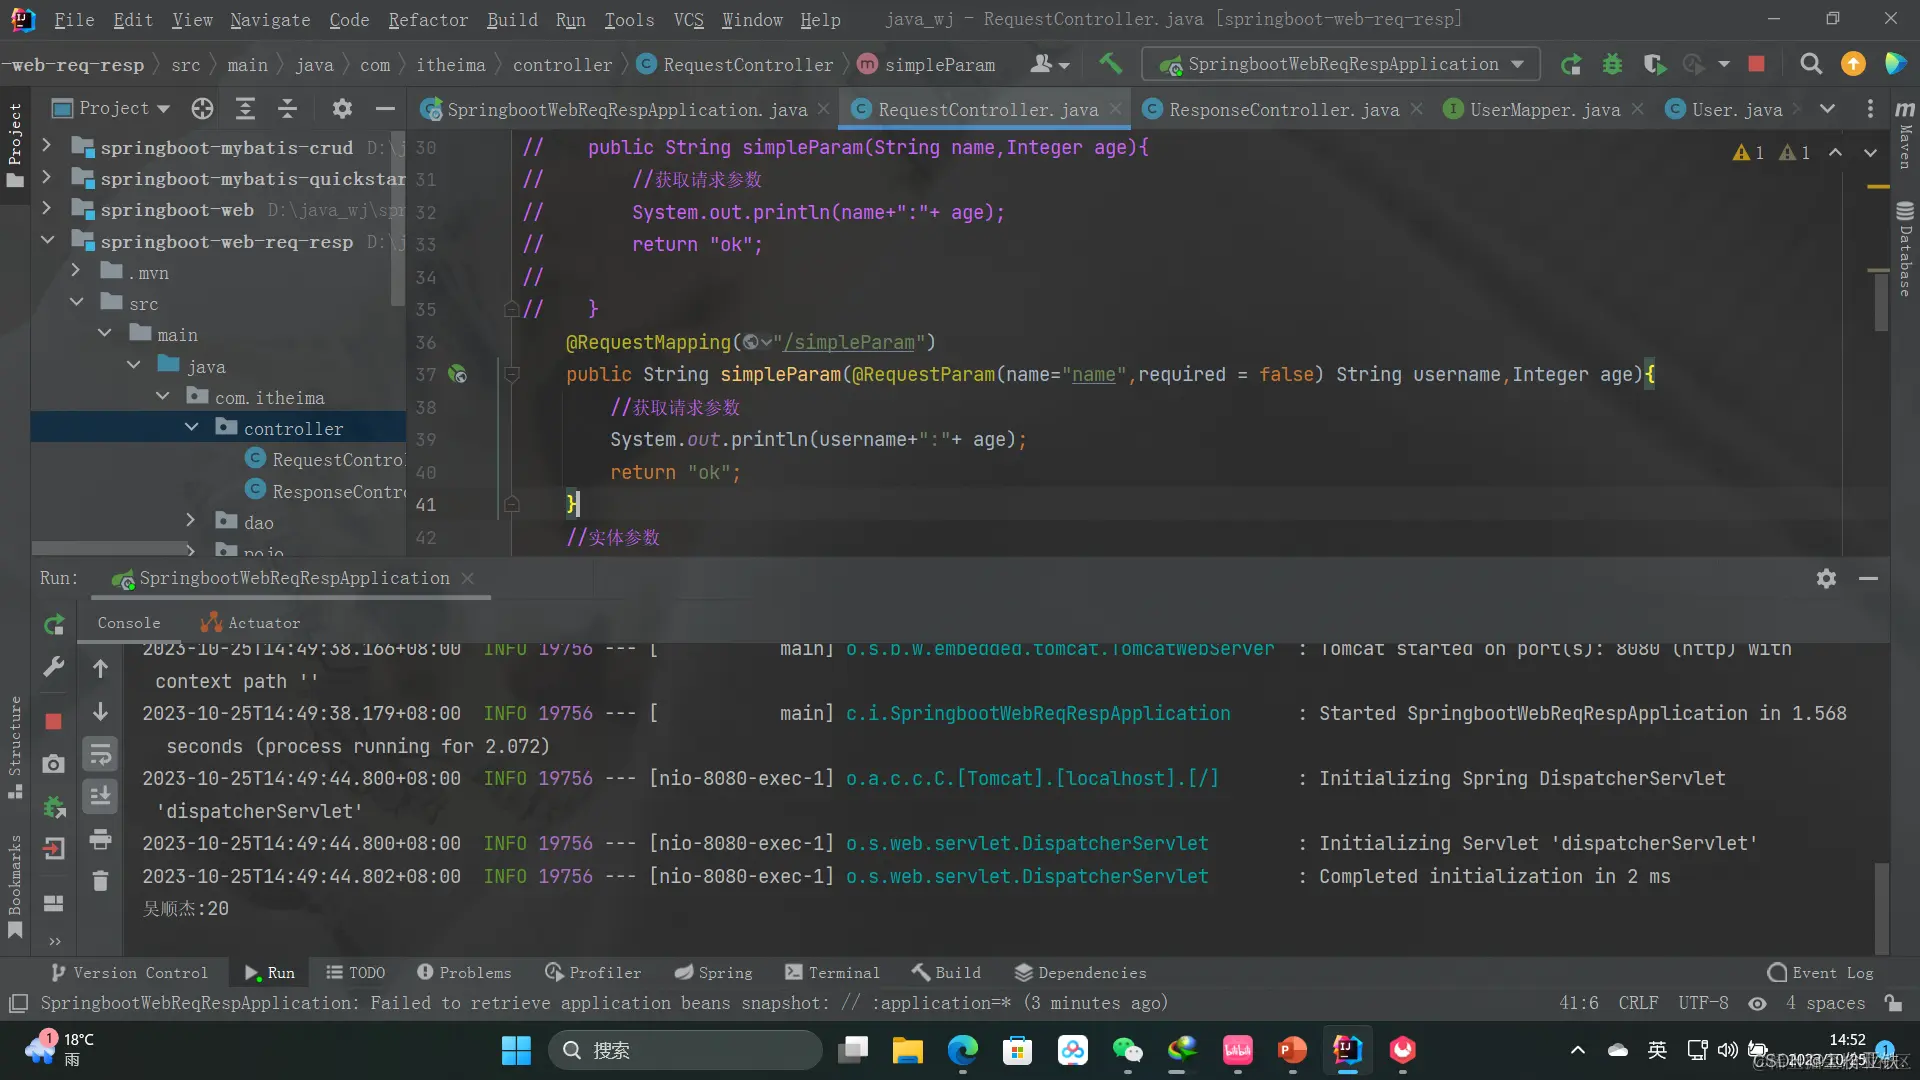1920x1080 pixels.
Task: Click run gutter icon at line 37
Action: point(457,374)
